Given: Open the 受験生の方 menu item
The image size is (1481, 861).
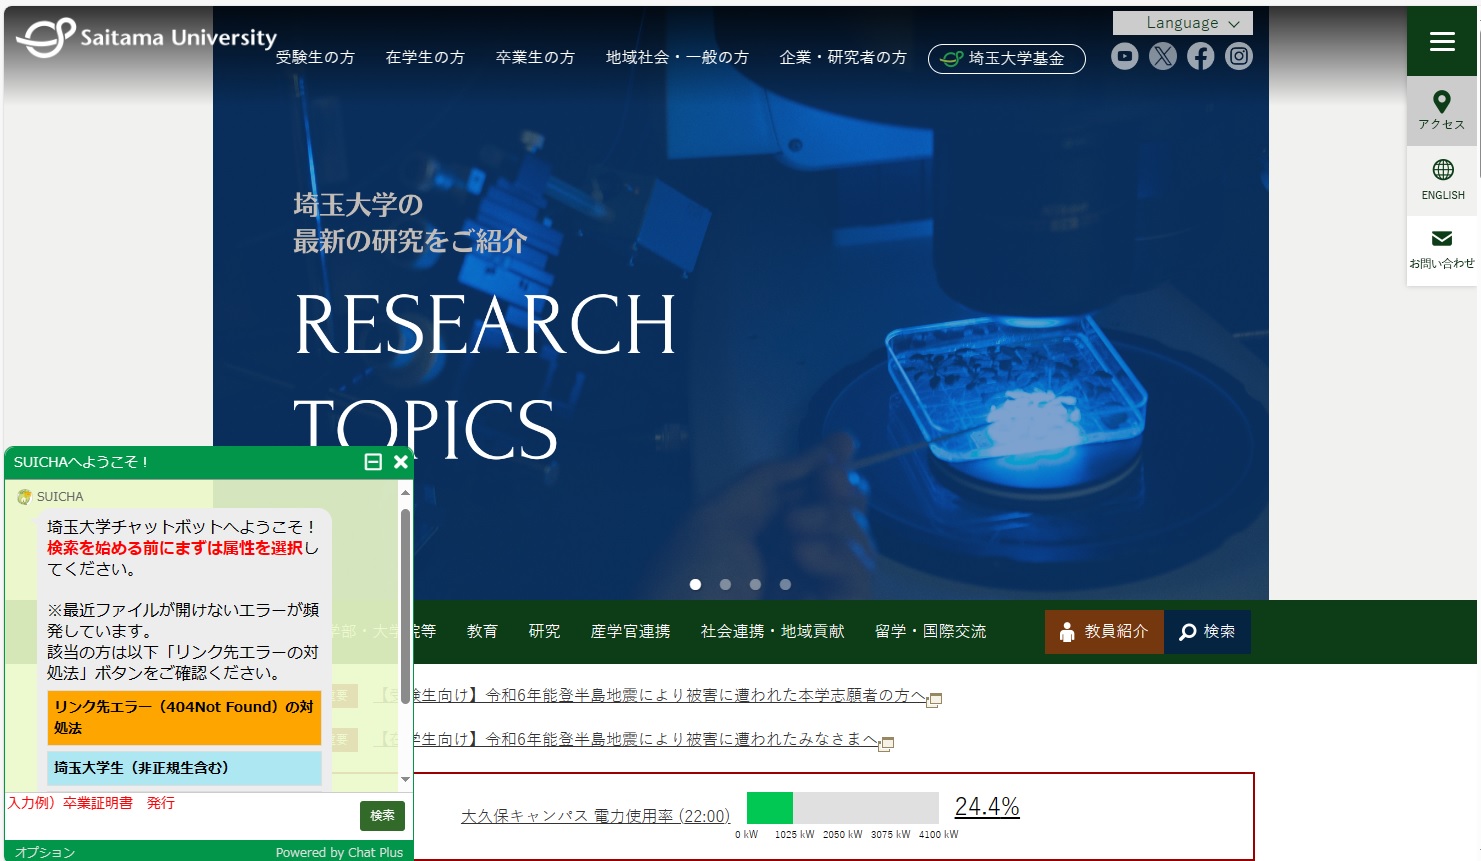Looking at the screenshot, I should [x=315, y=58].
